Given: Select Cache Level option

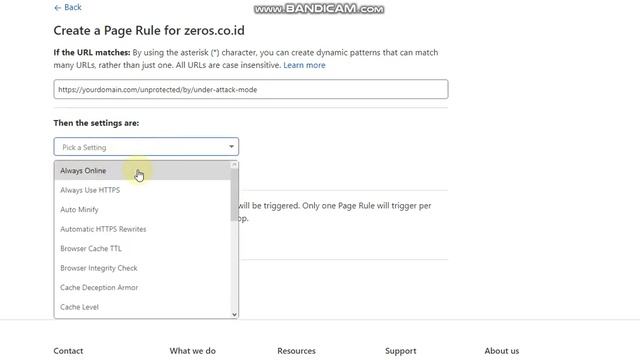Looking at the screenshot, I should click(142, 307).
